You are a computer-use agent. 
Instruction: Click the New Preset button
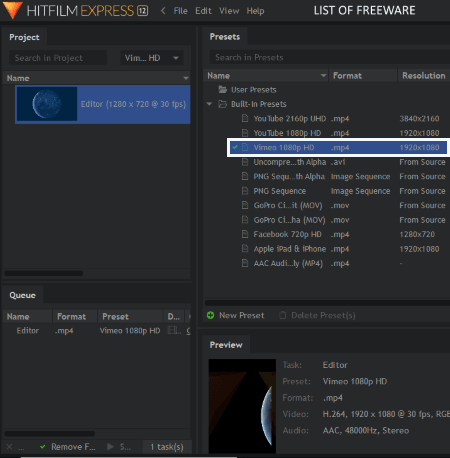[235, 315]
